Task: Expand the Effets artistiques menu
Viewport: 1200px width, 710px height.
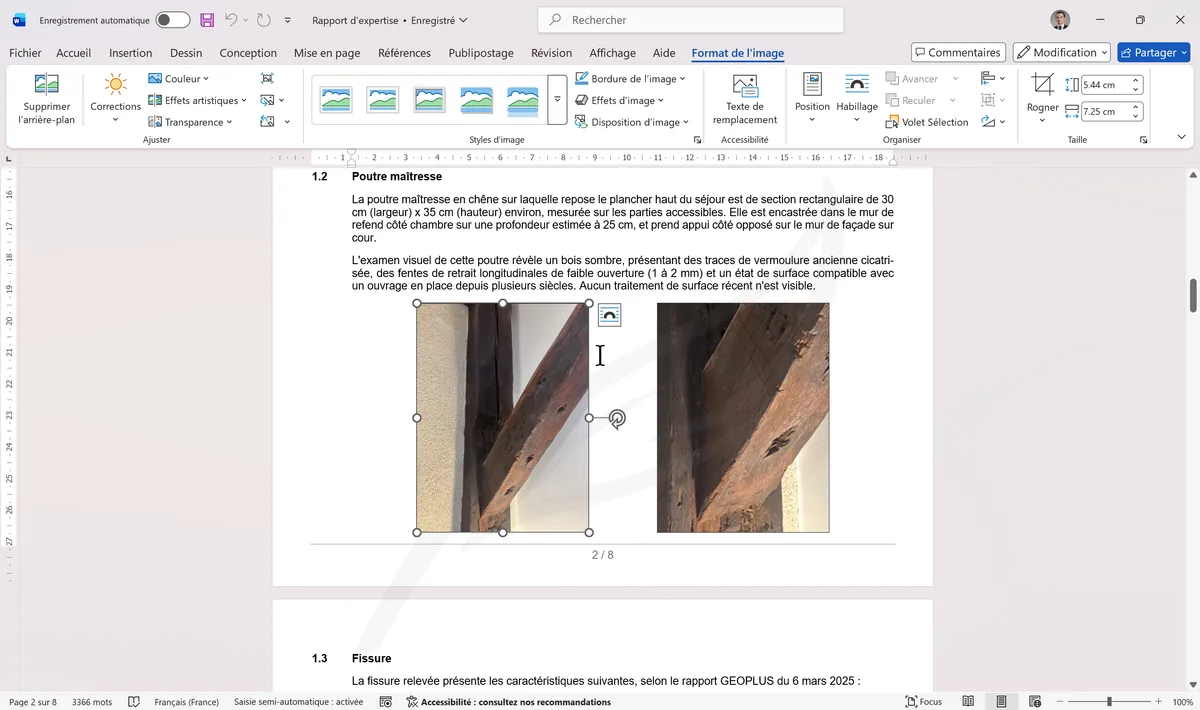Action: point(196,100)
